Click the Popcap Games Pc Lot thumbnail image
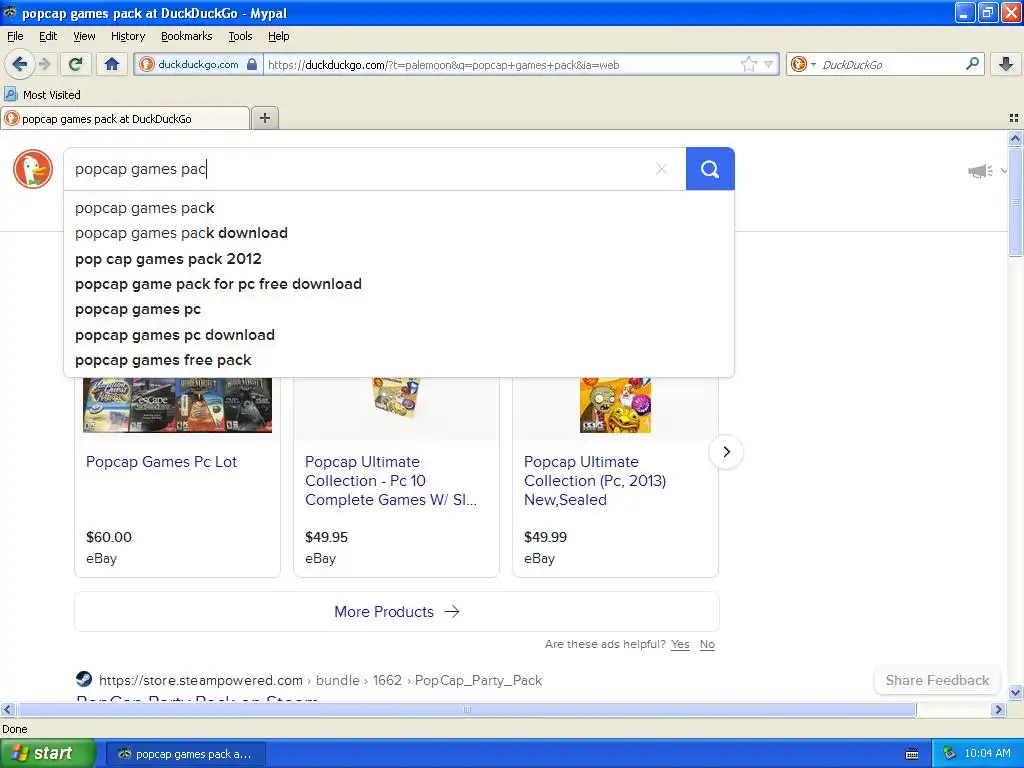This screenshot has height=768, width=1024. pos(177,405)
